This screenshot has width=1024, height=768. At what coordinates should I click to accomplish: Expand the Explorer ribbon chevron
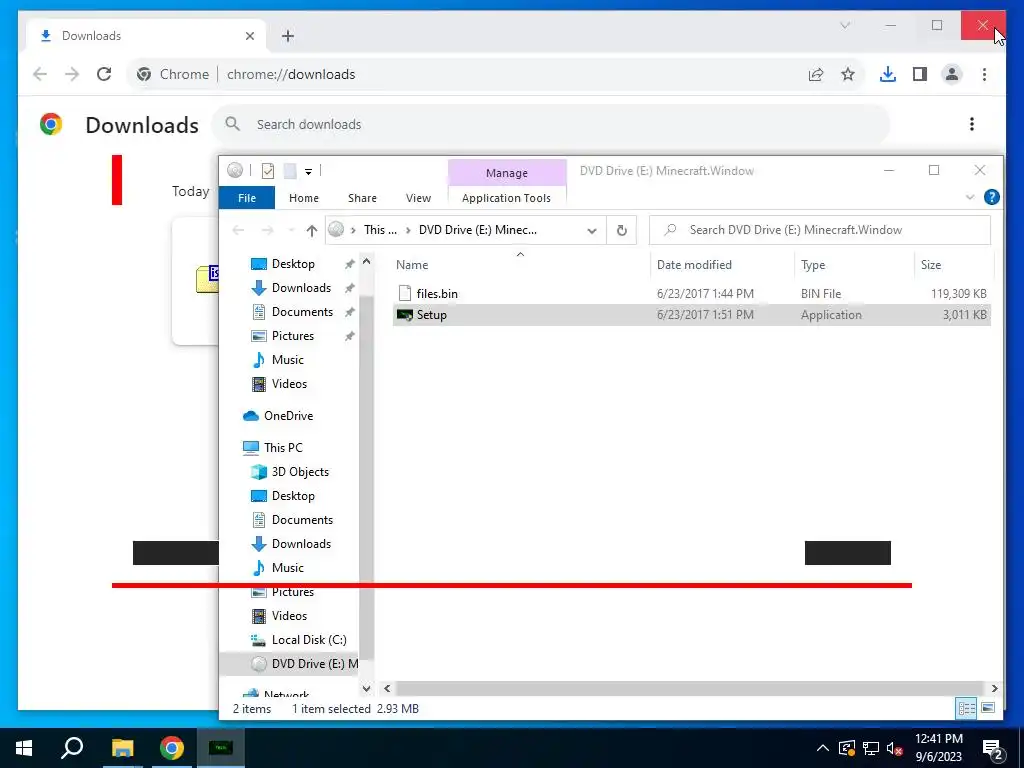click(x=970, y=197)
